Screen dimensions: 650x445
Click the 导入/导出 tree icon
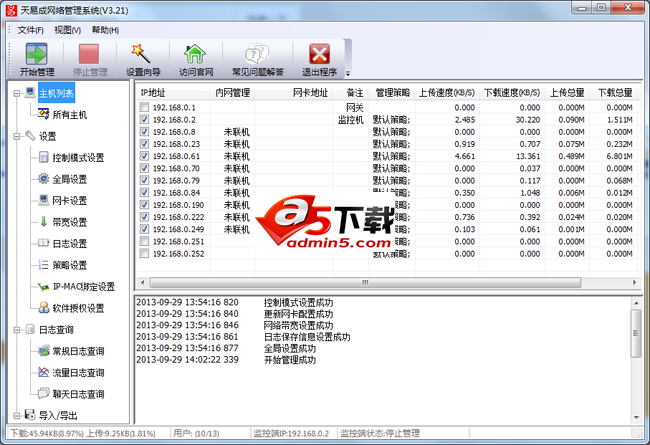pyautogui.click(x=30, y=414)
